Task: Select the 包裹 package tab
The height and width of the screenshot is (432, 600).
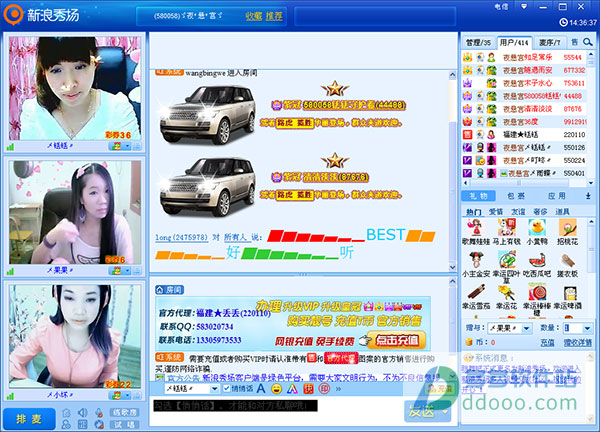Action: (516, 196)
